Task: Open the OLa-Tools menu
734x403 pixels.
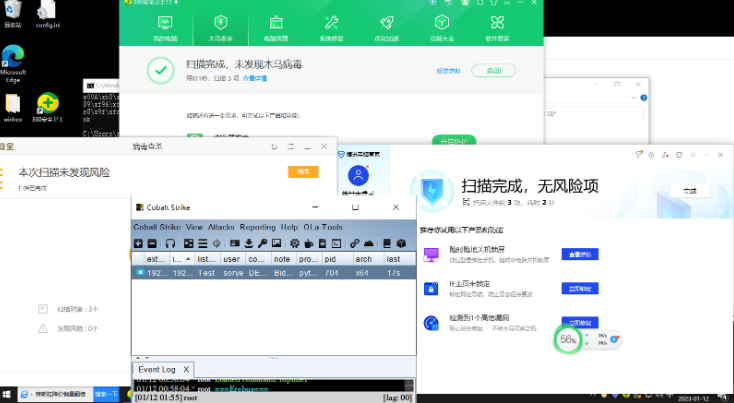Action: point(323,227)
